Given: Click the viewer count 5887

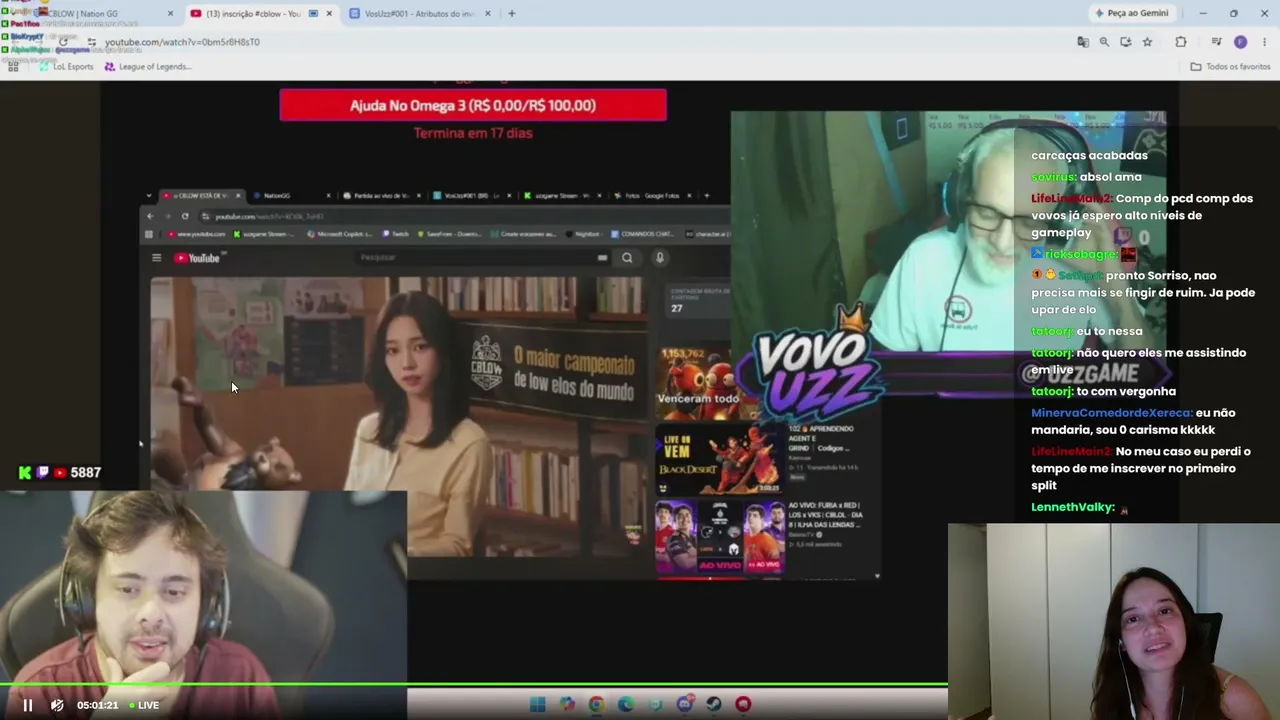Looking at the screenshot, I should point(86,473).
